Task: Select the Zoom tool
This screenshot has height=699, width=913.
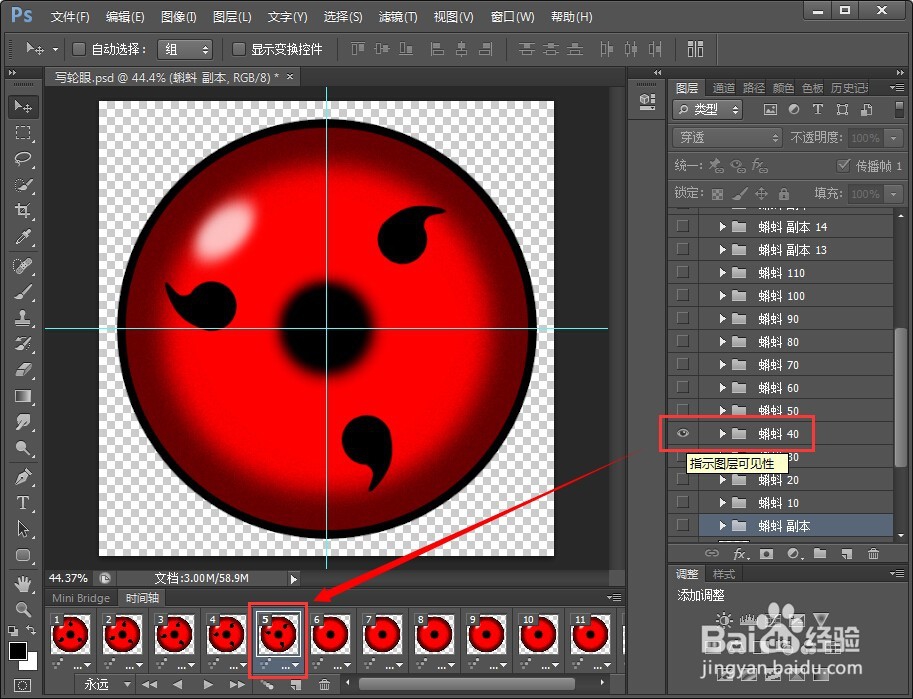Action: [x=23, y=609]
